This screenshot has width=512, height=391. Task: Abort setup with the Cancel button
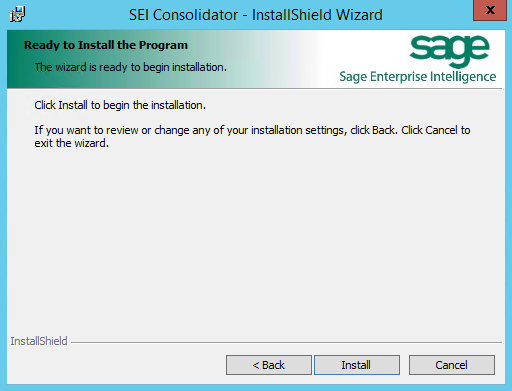(452, 365)
